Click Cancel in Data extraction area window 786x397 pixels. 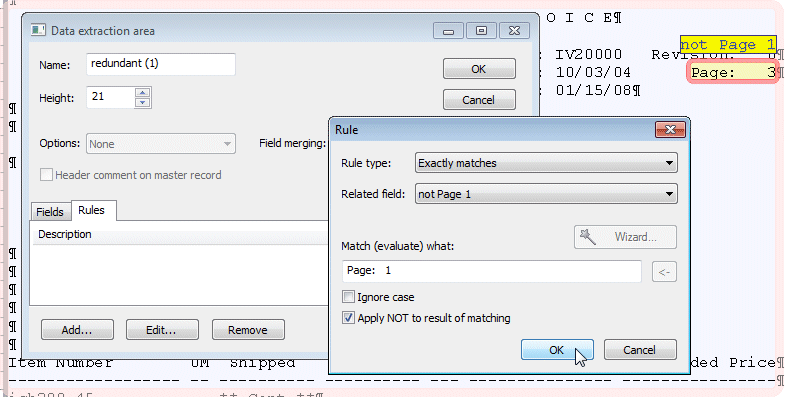pos(479,100)
